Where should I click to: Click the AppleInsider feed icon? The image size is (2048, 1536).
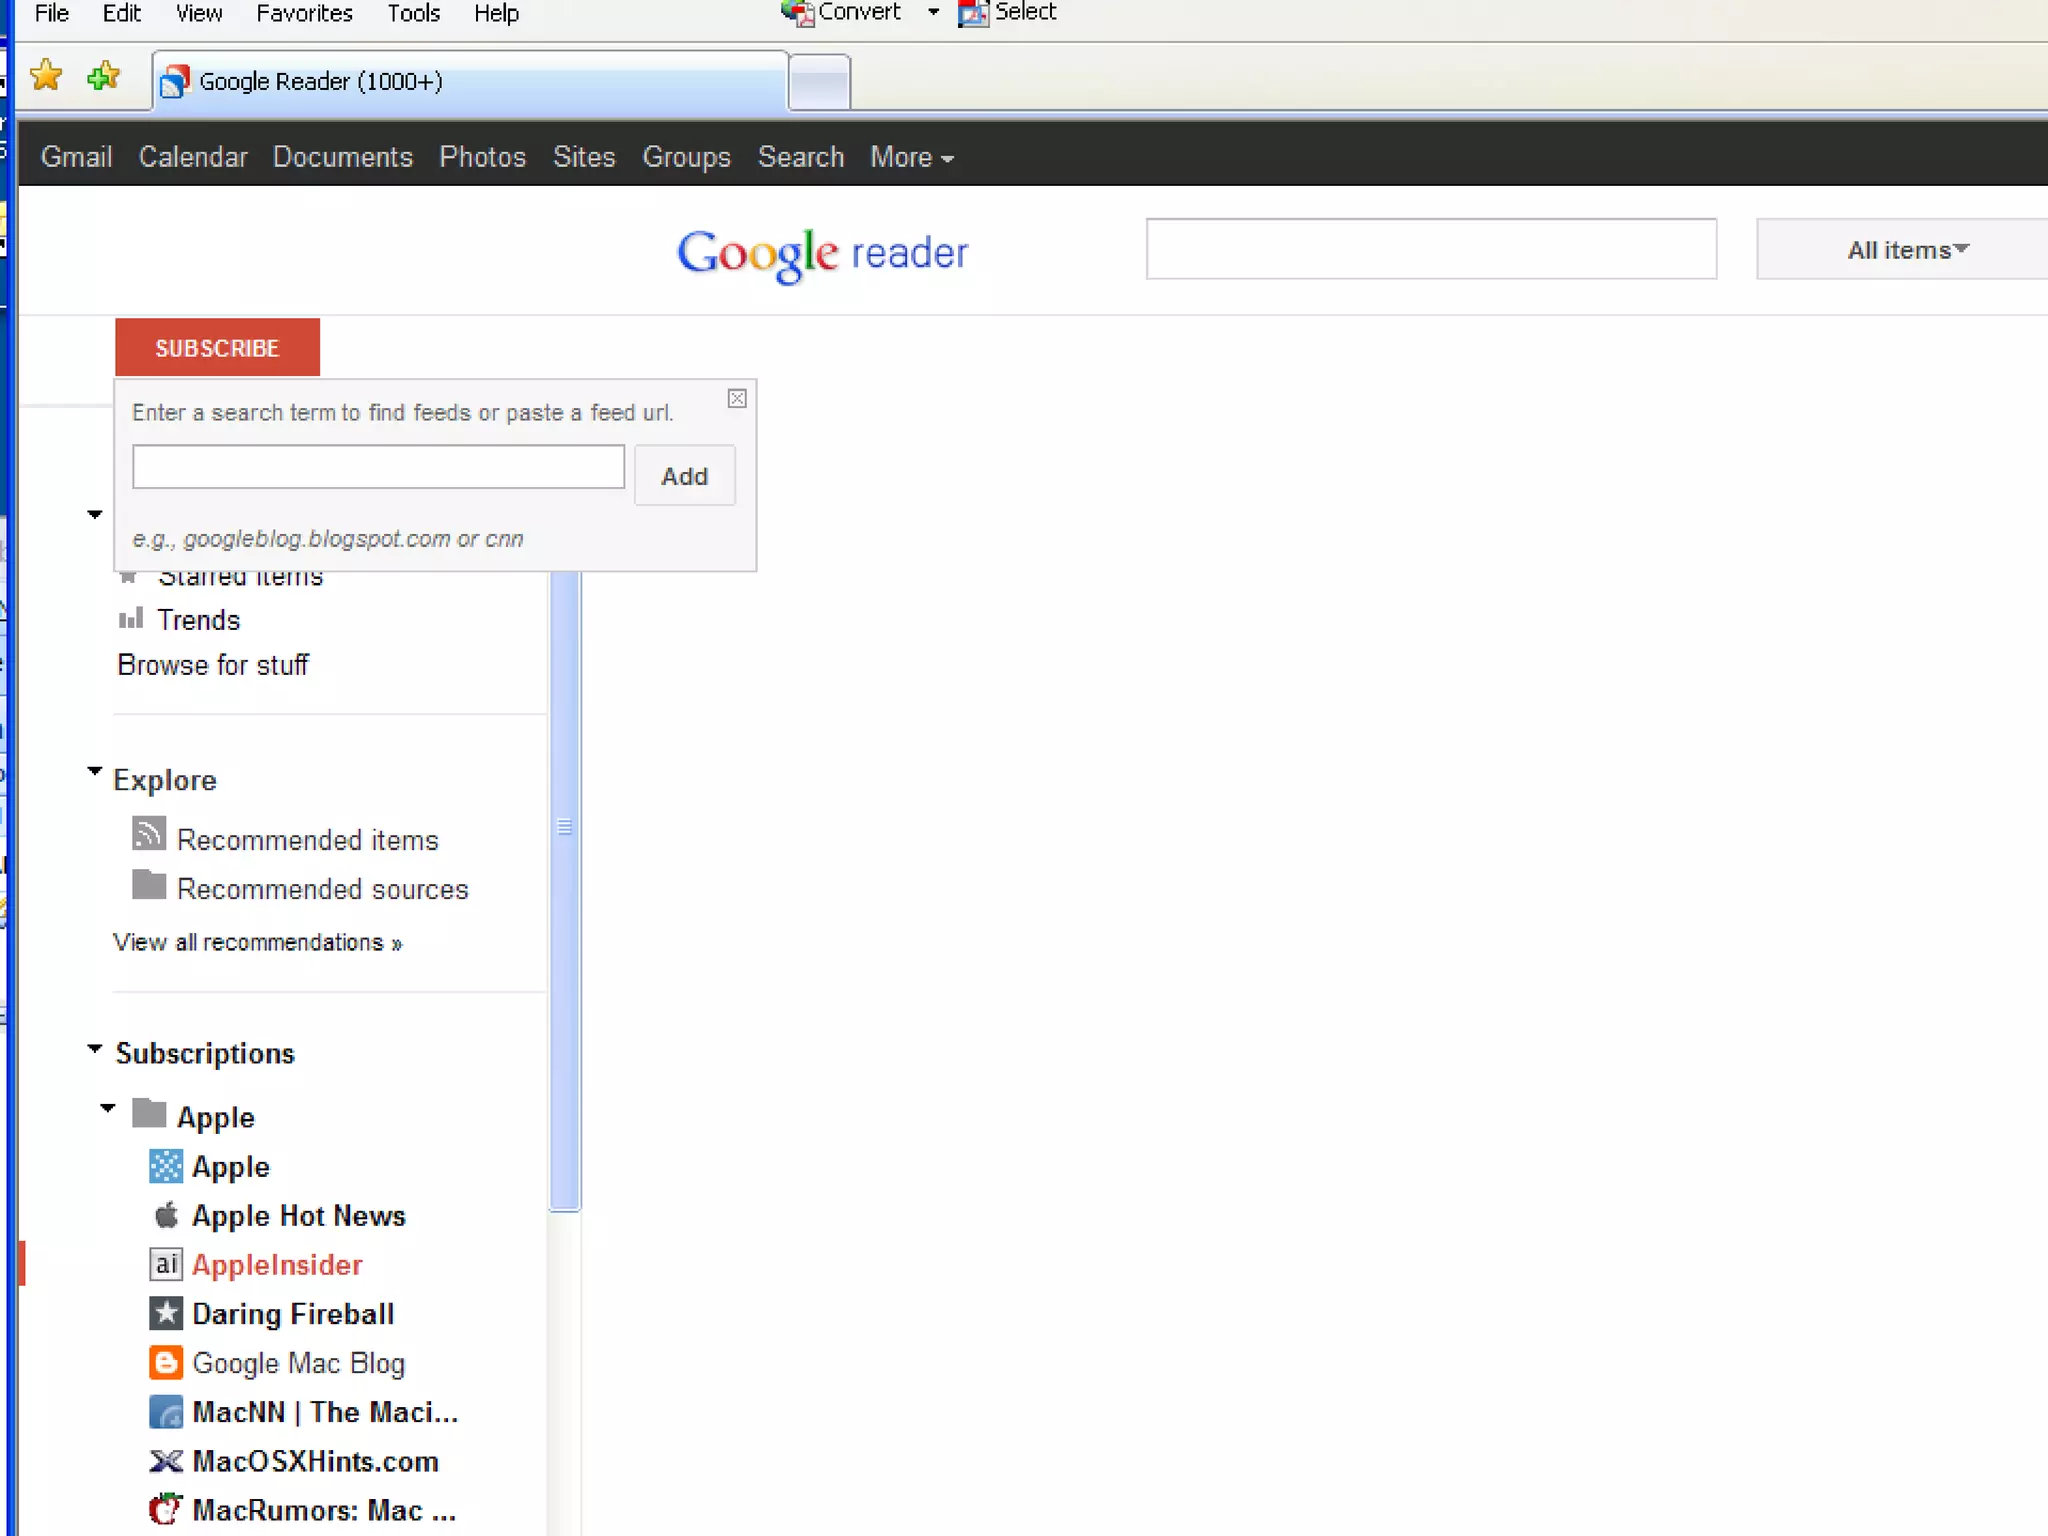point(166,1264)
